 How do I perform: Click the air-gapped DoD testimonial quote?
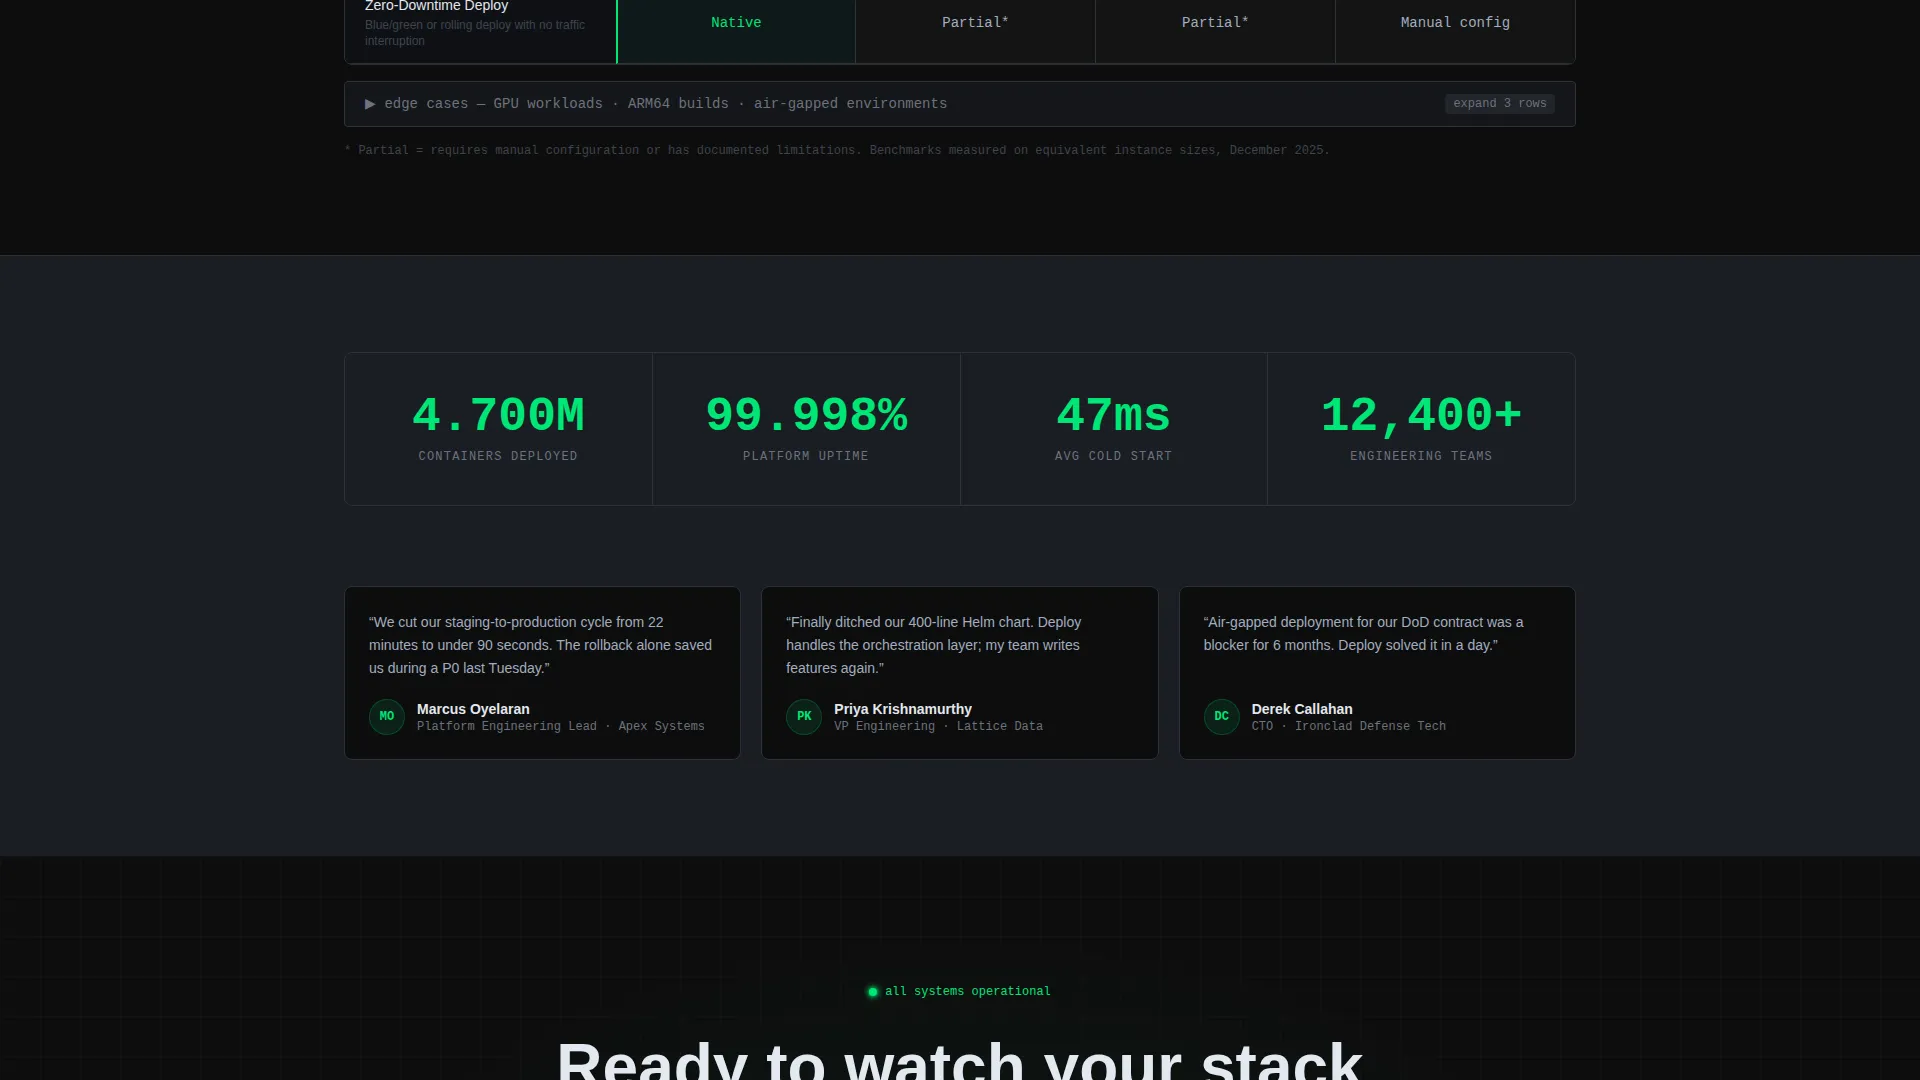1364,634
